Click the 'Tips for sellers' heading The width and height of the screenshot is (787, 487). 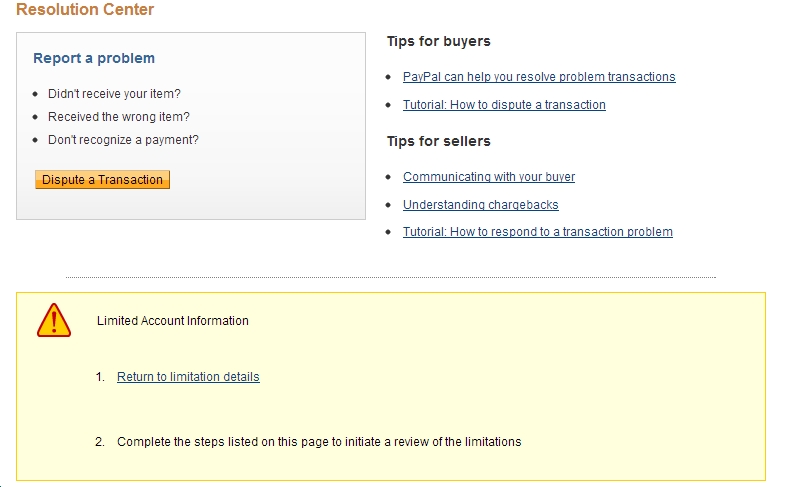[x=439, y=141]
